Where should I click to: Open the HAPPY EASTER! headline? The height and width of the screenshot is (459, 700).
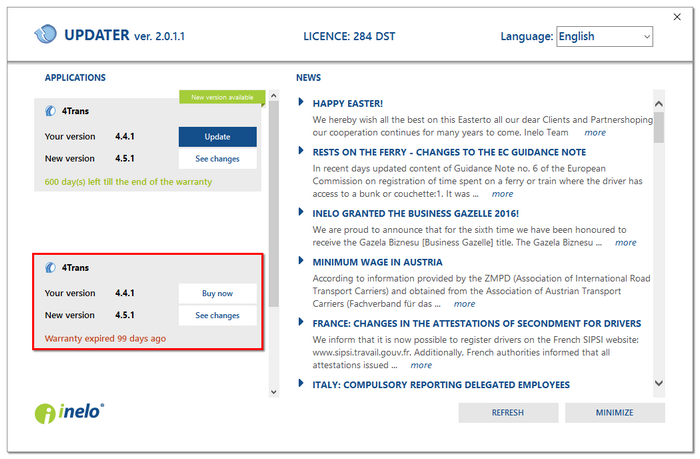point(348,104)
